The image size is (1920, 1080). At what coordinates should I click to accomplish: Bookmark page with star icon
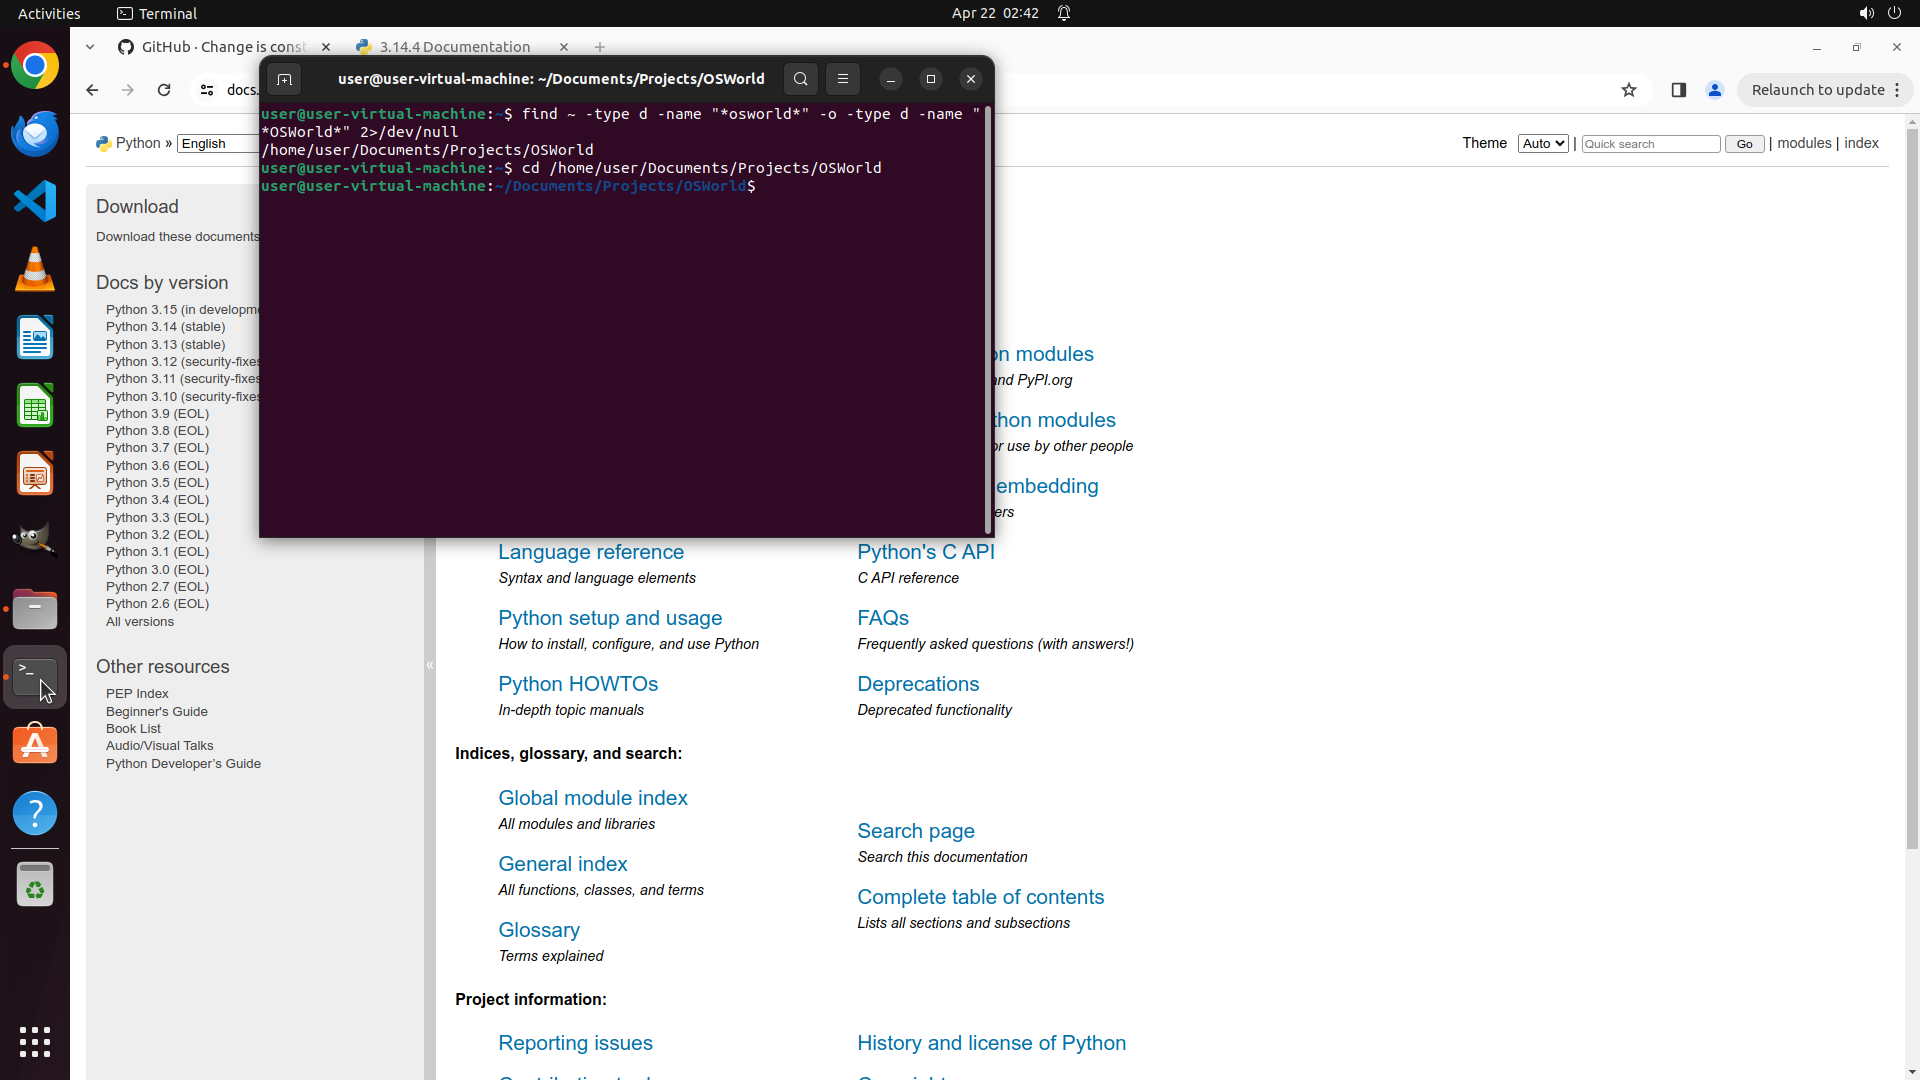coord(1629,90)
